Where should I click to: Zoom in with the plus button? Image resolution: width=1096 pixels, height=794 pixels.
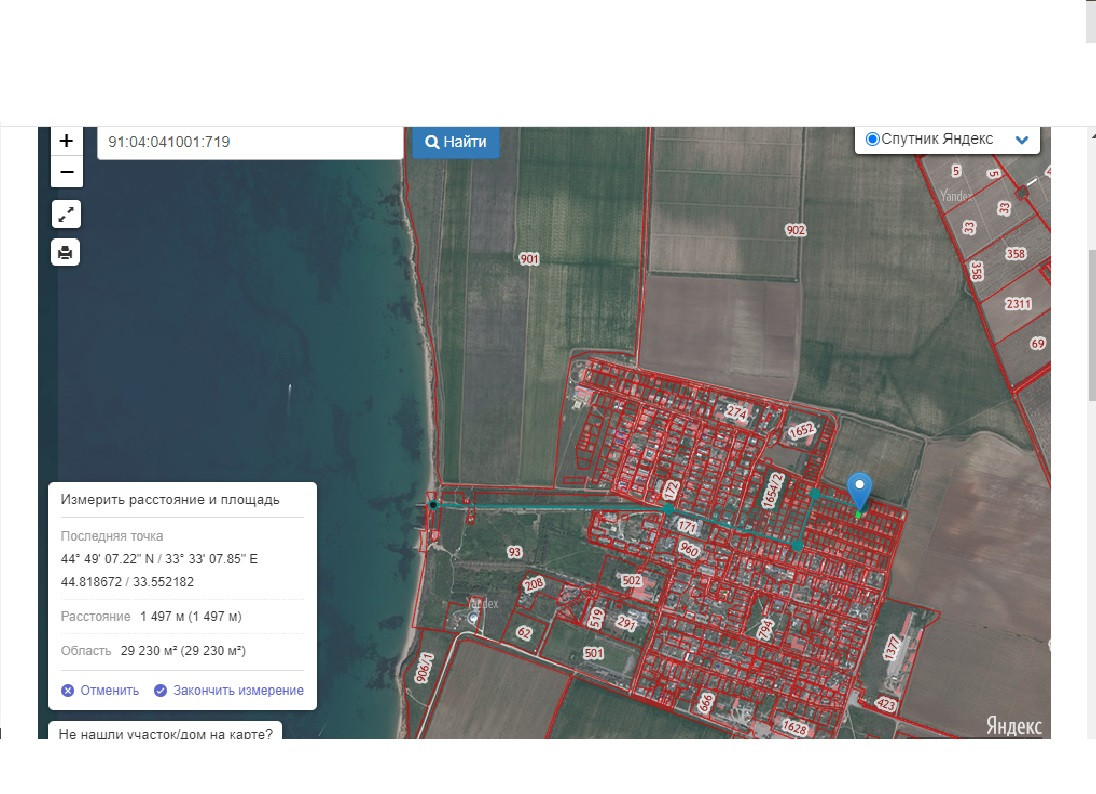(66, 141)
